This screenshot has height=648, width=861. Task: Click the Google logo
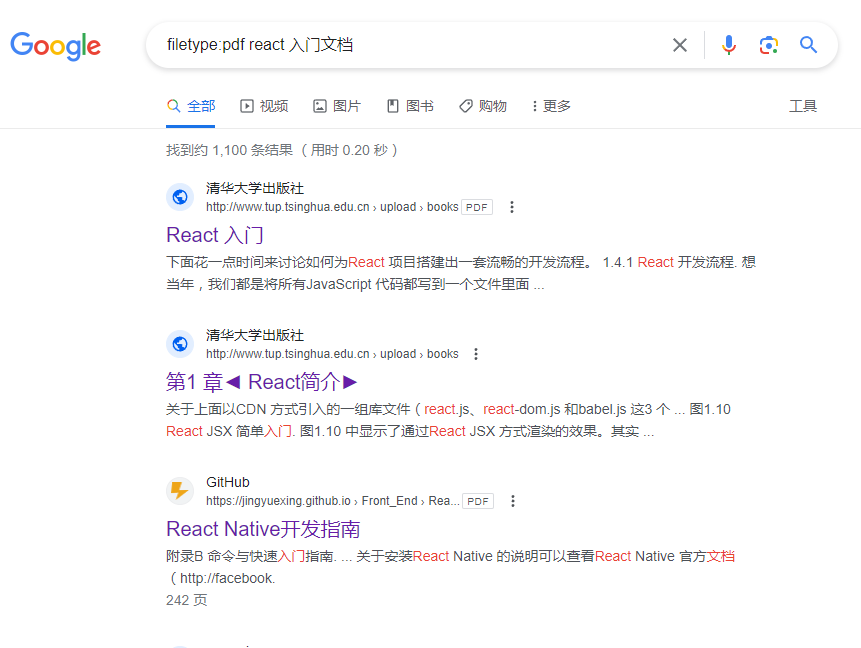[55, 46]
